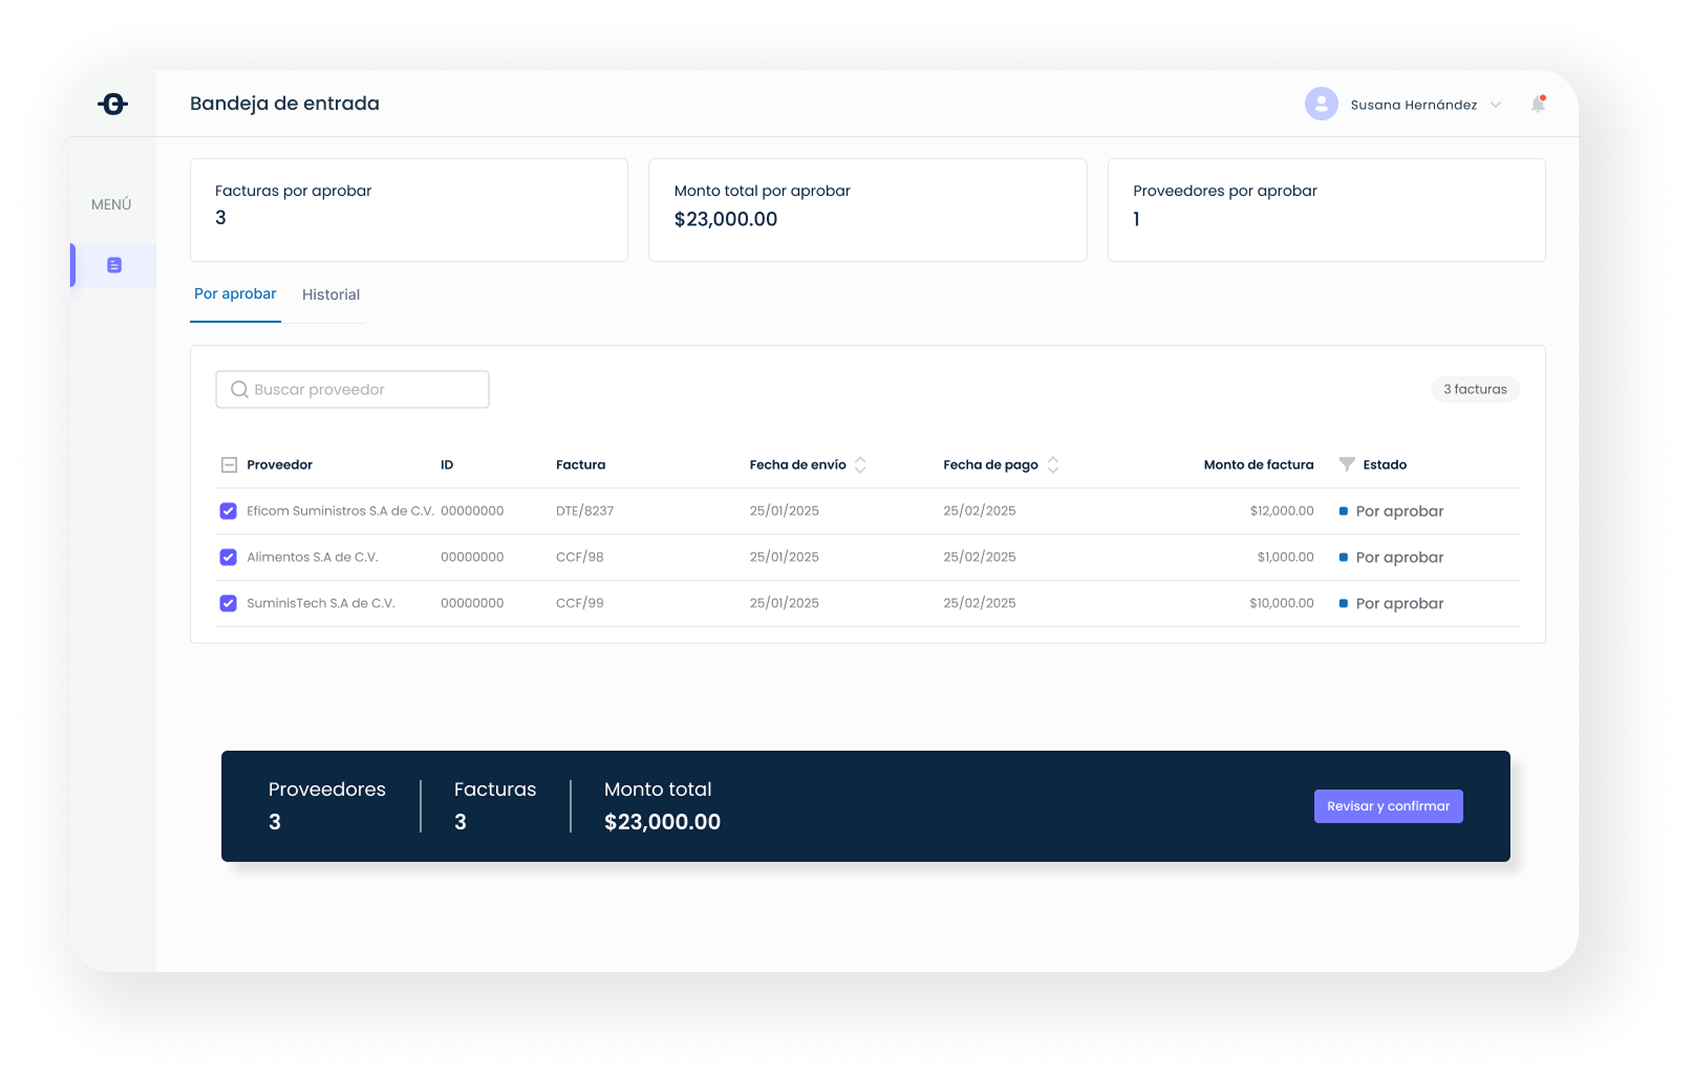Click the Facturas por aprobar summary card
1689x1082 pixels.
(408, 209)
